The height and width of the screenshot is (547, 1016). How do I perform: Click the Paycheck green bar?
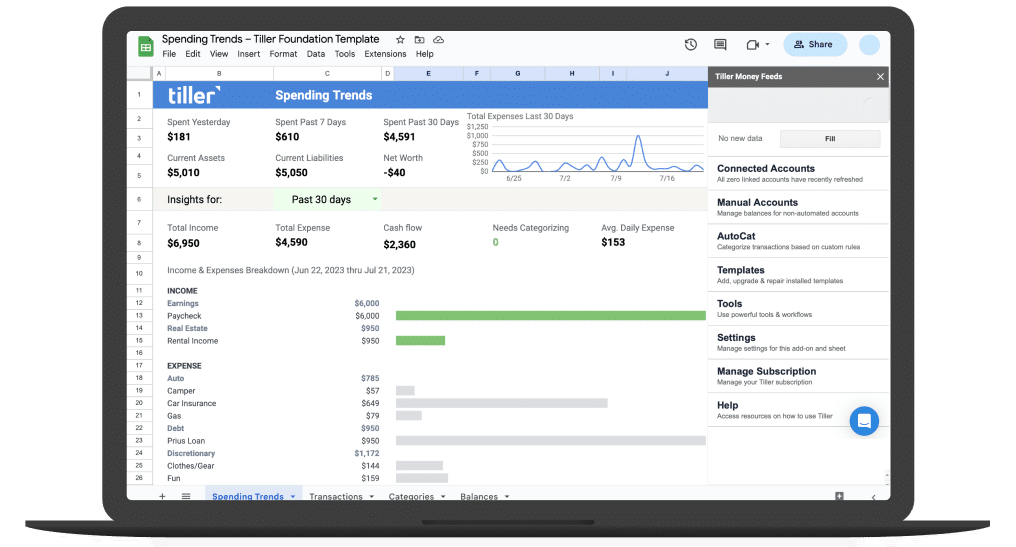pyautogui.click(x=551, y=316)
